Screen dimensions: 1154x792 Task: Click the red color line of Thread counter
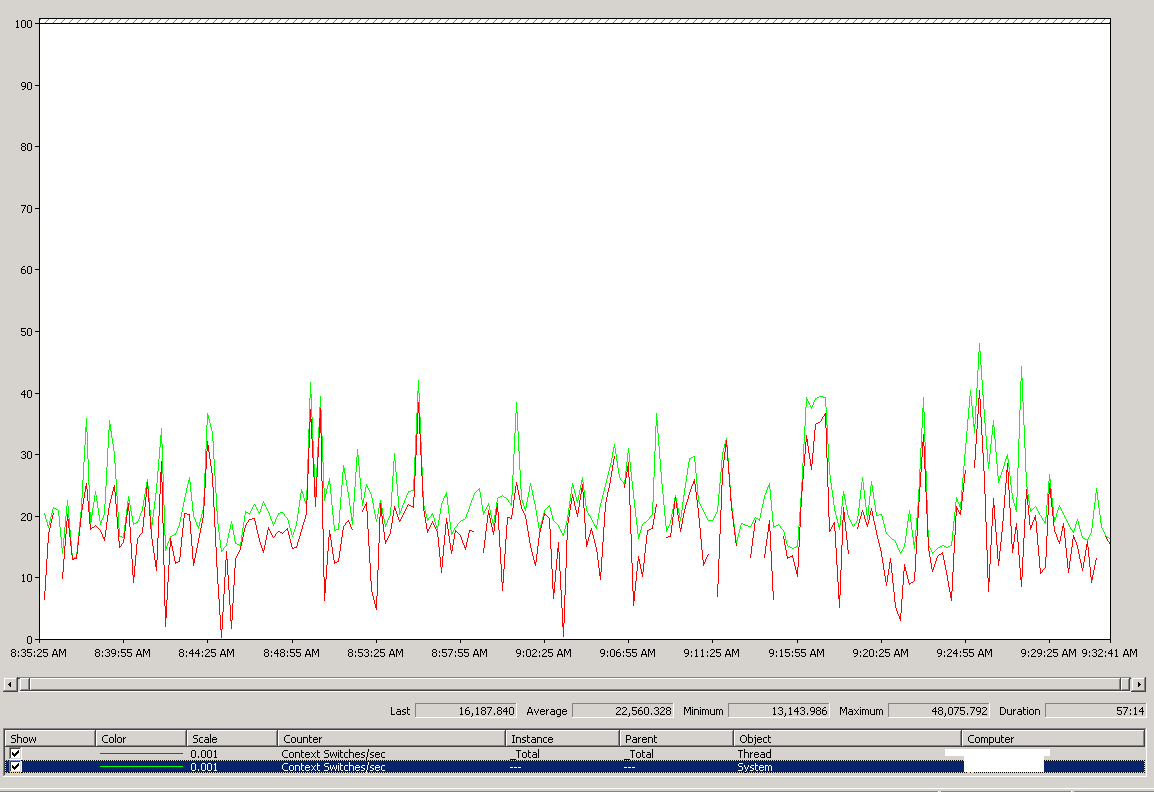(x=141, y=754)
